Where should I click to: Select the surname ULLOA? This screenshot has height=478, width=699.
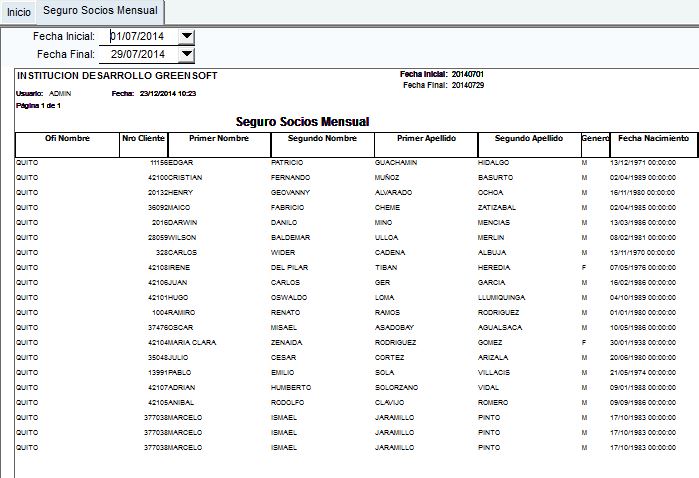[387, 238]
